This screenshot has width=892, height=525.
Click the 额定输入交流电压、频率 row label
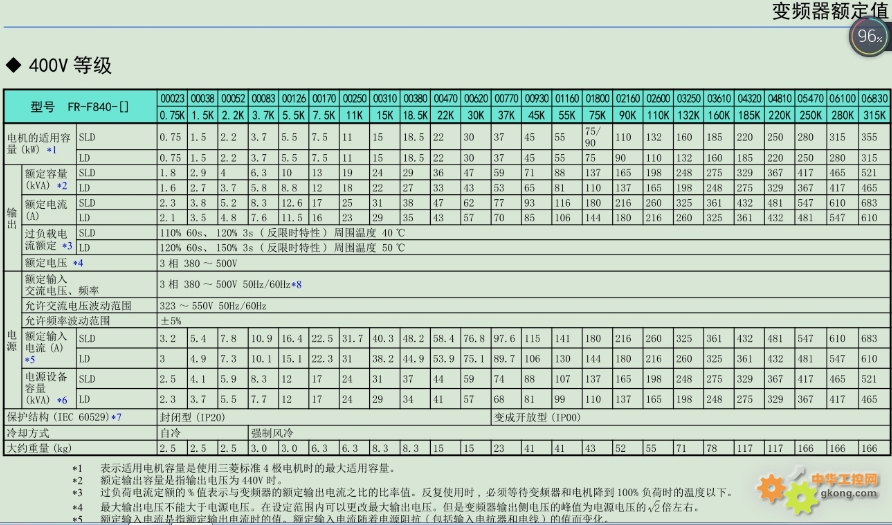[61, 284]
